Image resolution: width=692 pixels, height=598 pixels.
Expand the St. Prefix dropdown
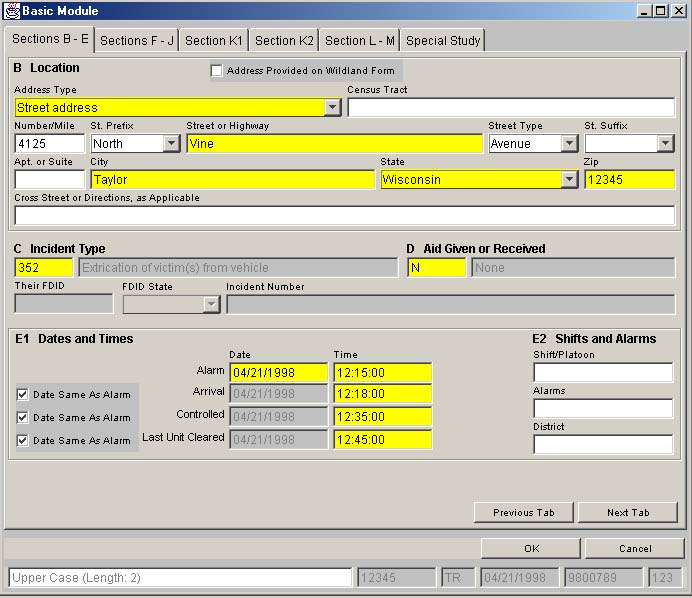[171, 144]
